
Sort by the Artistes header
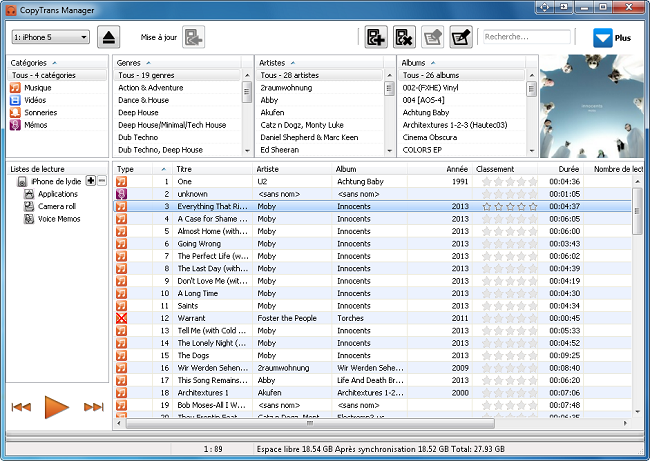[319, 63]
